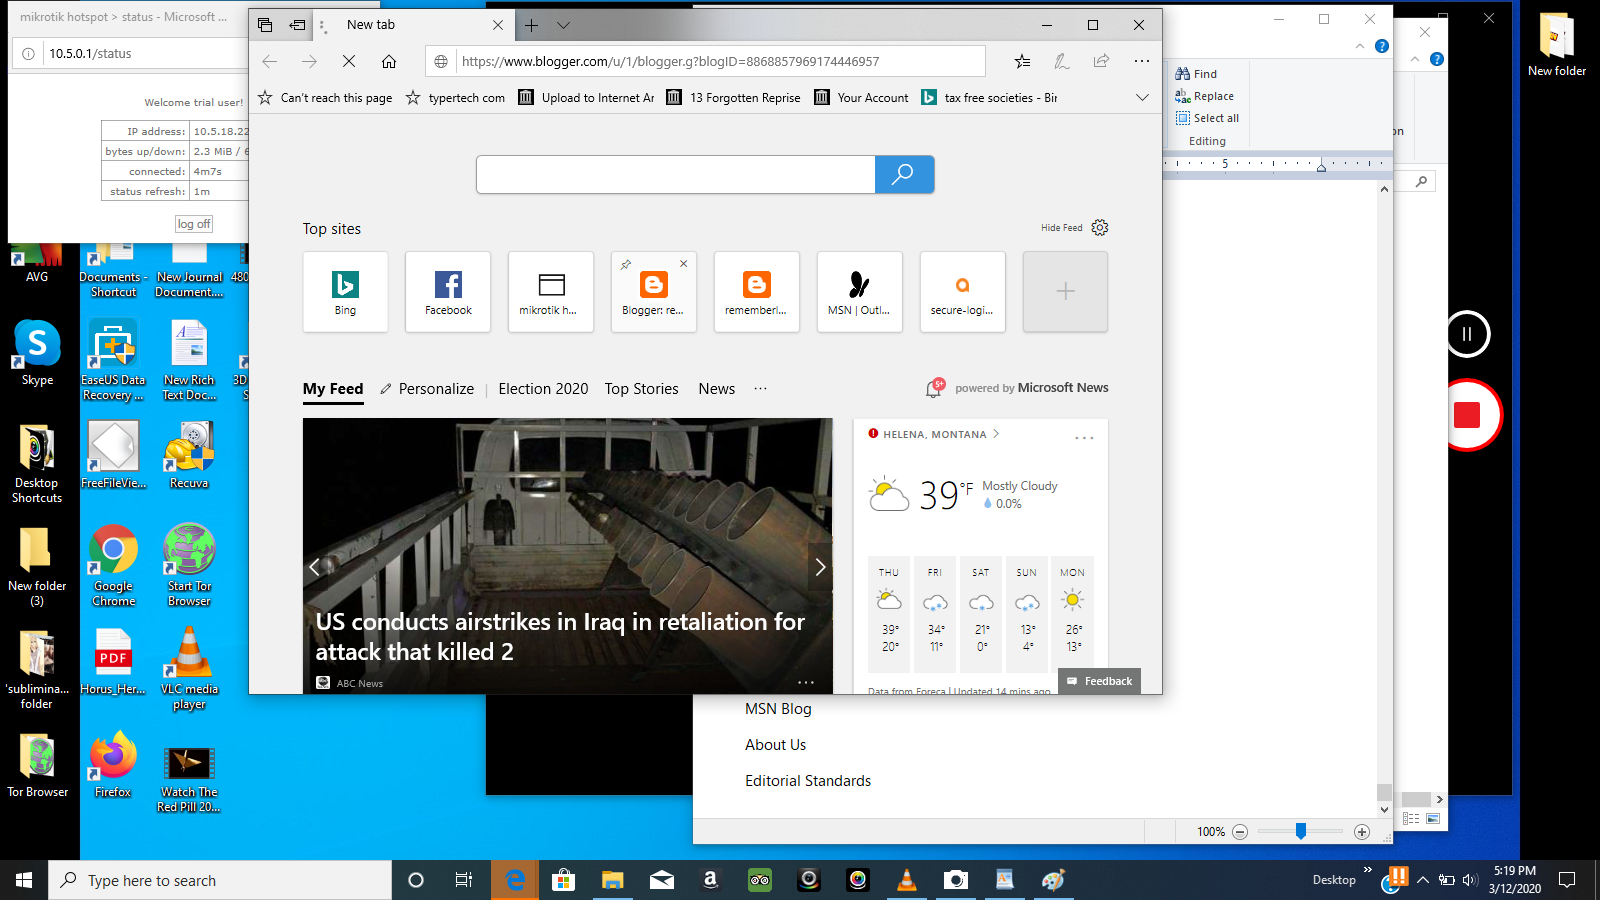Toggle Hide Feed on the new tab page
1600x900 pixels.
[x=1061, y=228]
